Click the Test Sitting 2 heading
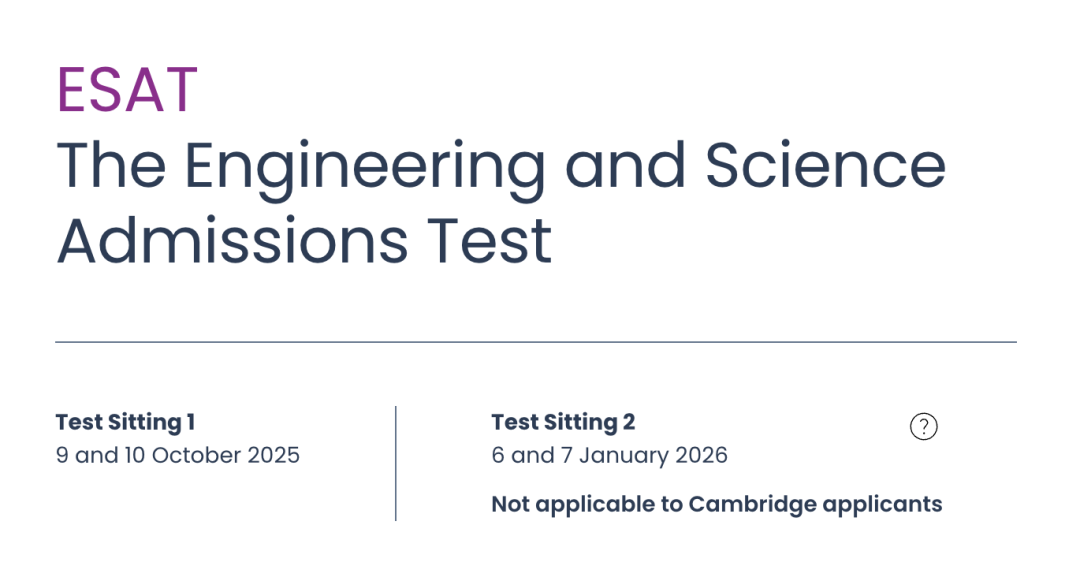The height and width of the screenshot is (566, 1080). pyautogui.click(x=563, y=422)
